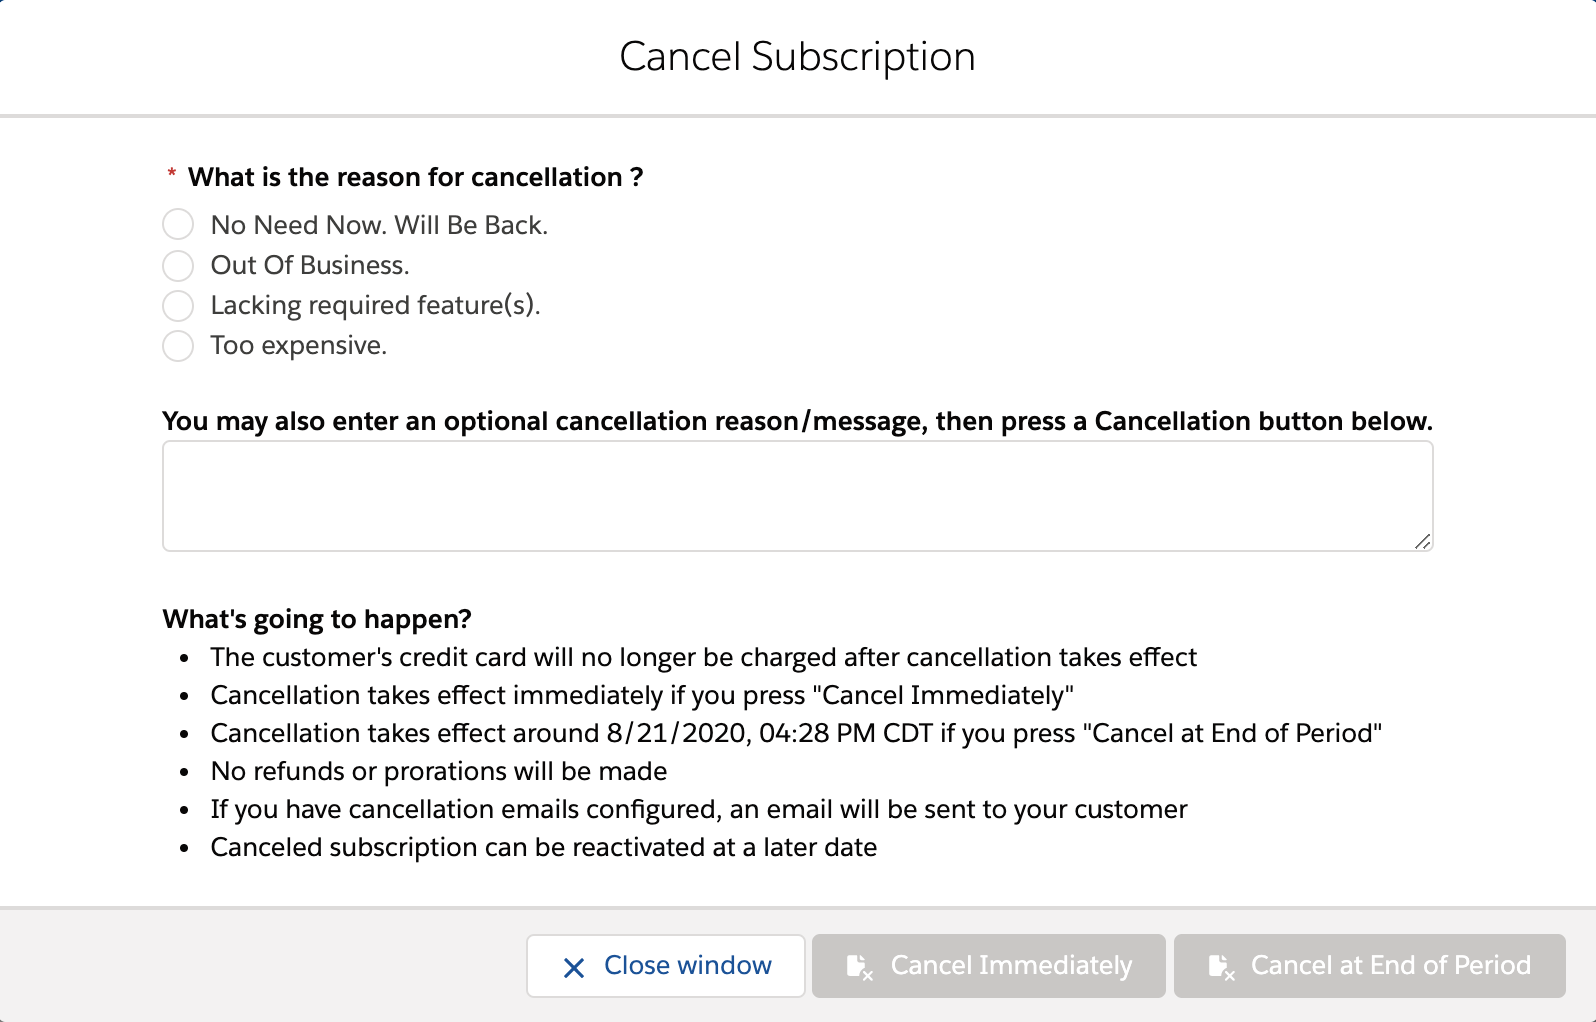Click the bullet mentioning 8/21/2020 effective date
Image resolution: width=1596 pixels, height=1022 pixels.
coord(795,733)
